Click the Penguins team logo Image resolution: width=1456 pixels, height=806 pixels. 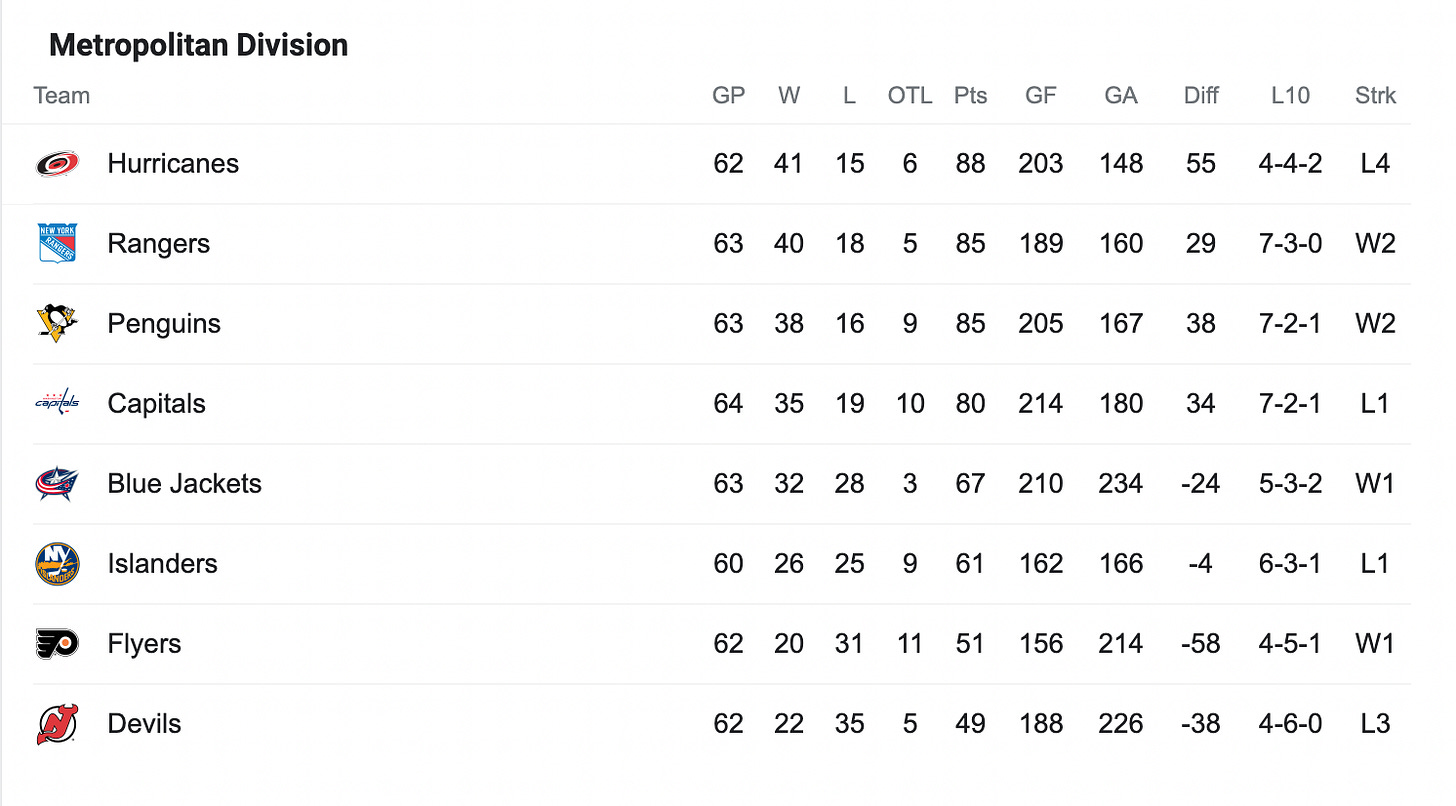57,324
